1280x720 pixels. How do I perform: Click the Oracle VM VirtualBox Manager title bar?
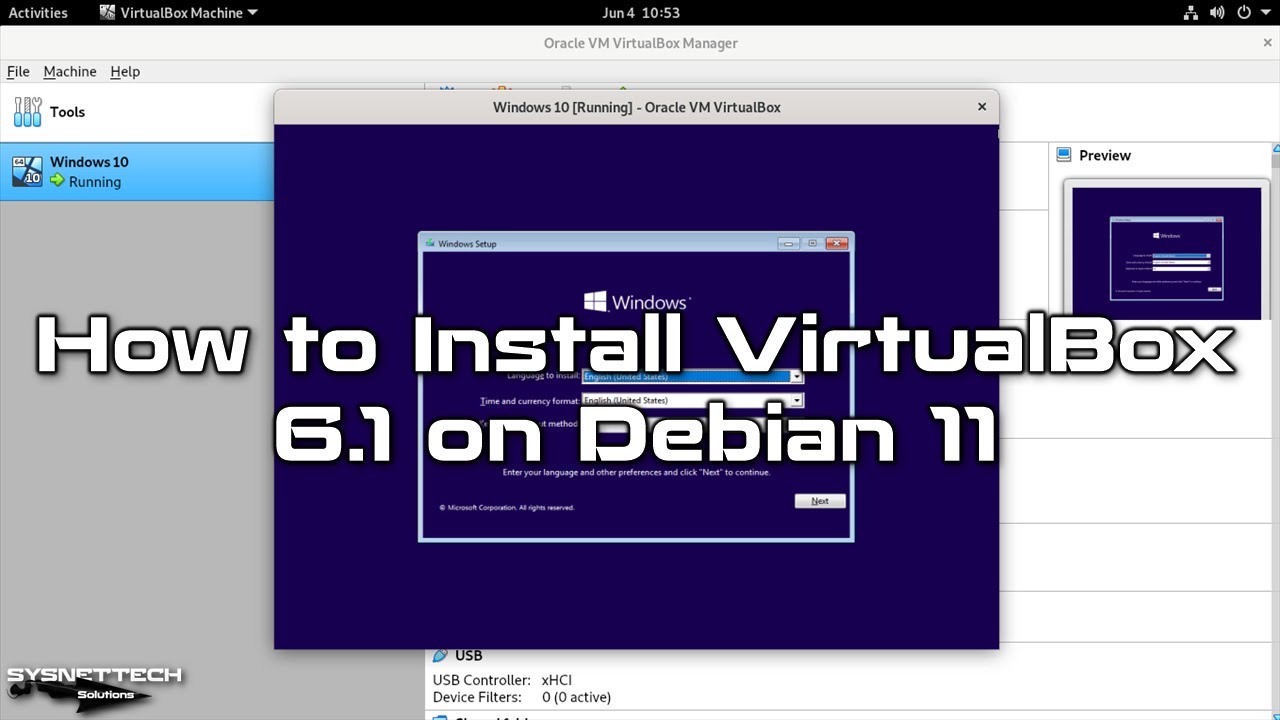640,43
